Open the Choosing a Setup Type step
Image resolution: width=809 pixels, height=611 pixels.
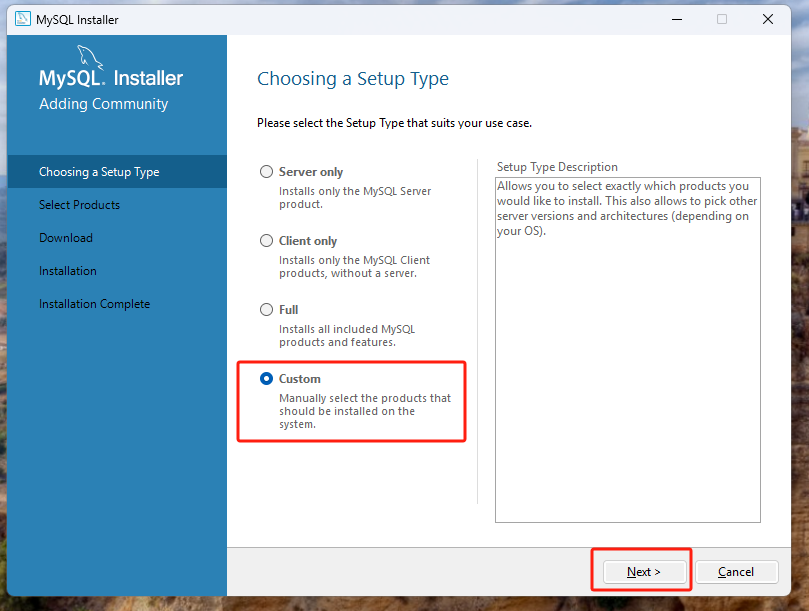click(99, 172)
